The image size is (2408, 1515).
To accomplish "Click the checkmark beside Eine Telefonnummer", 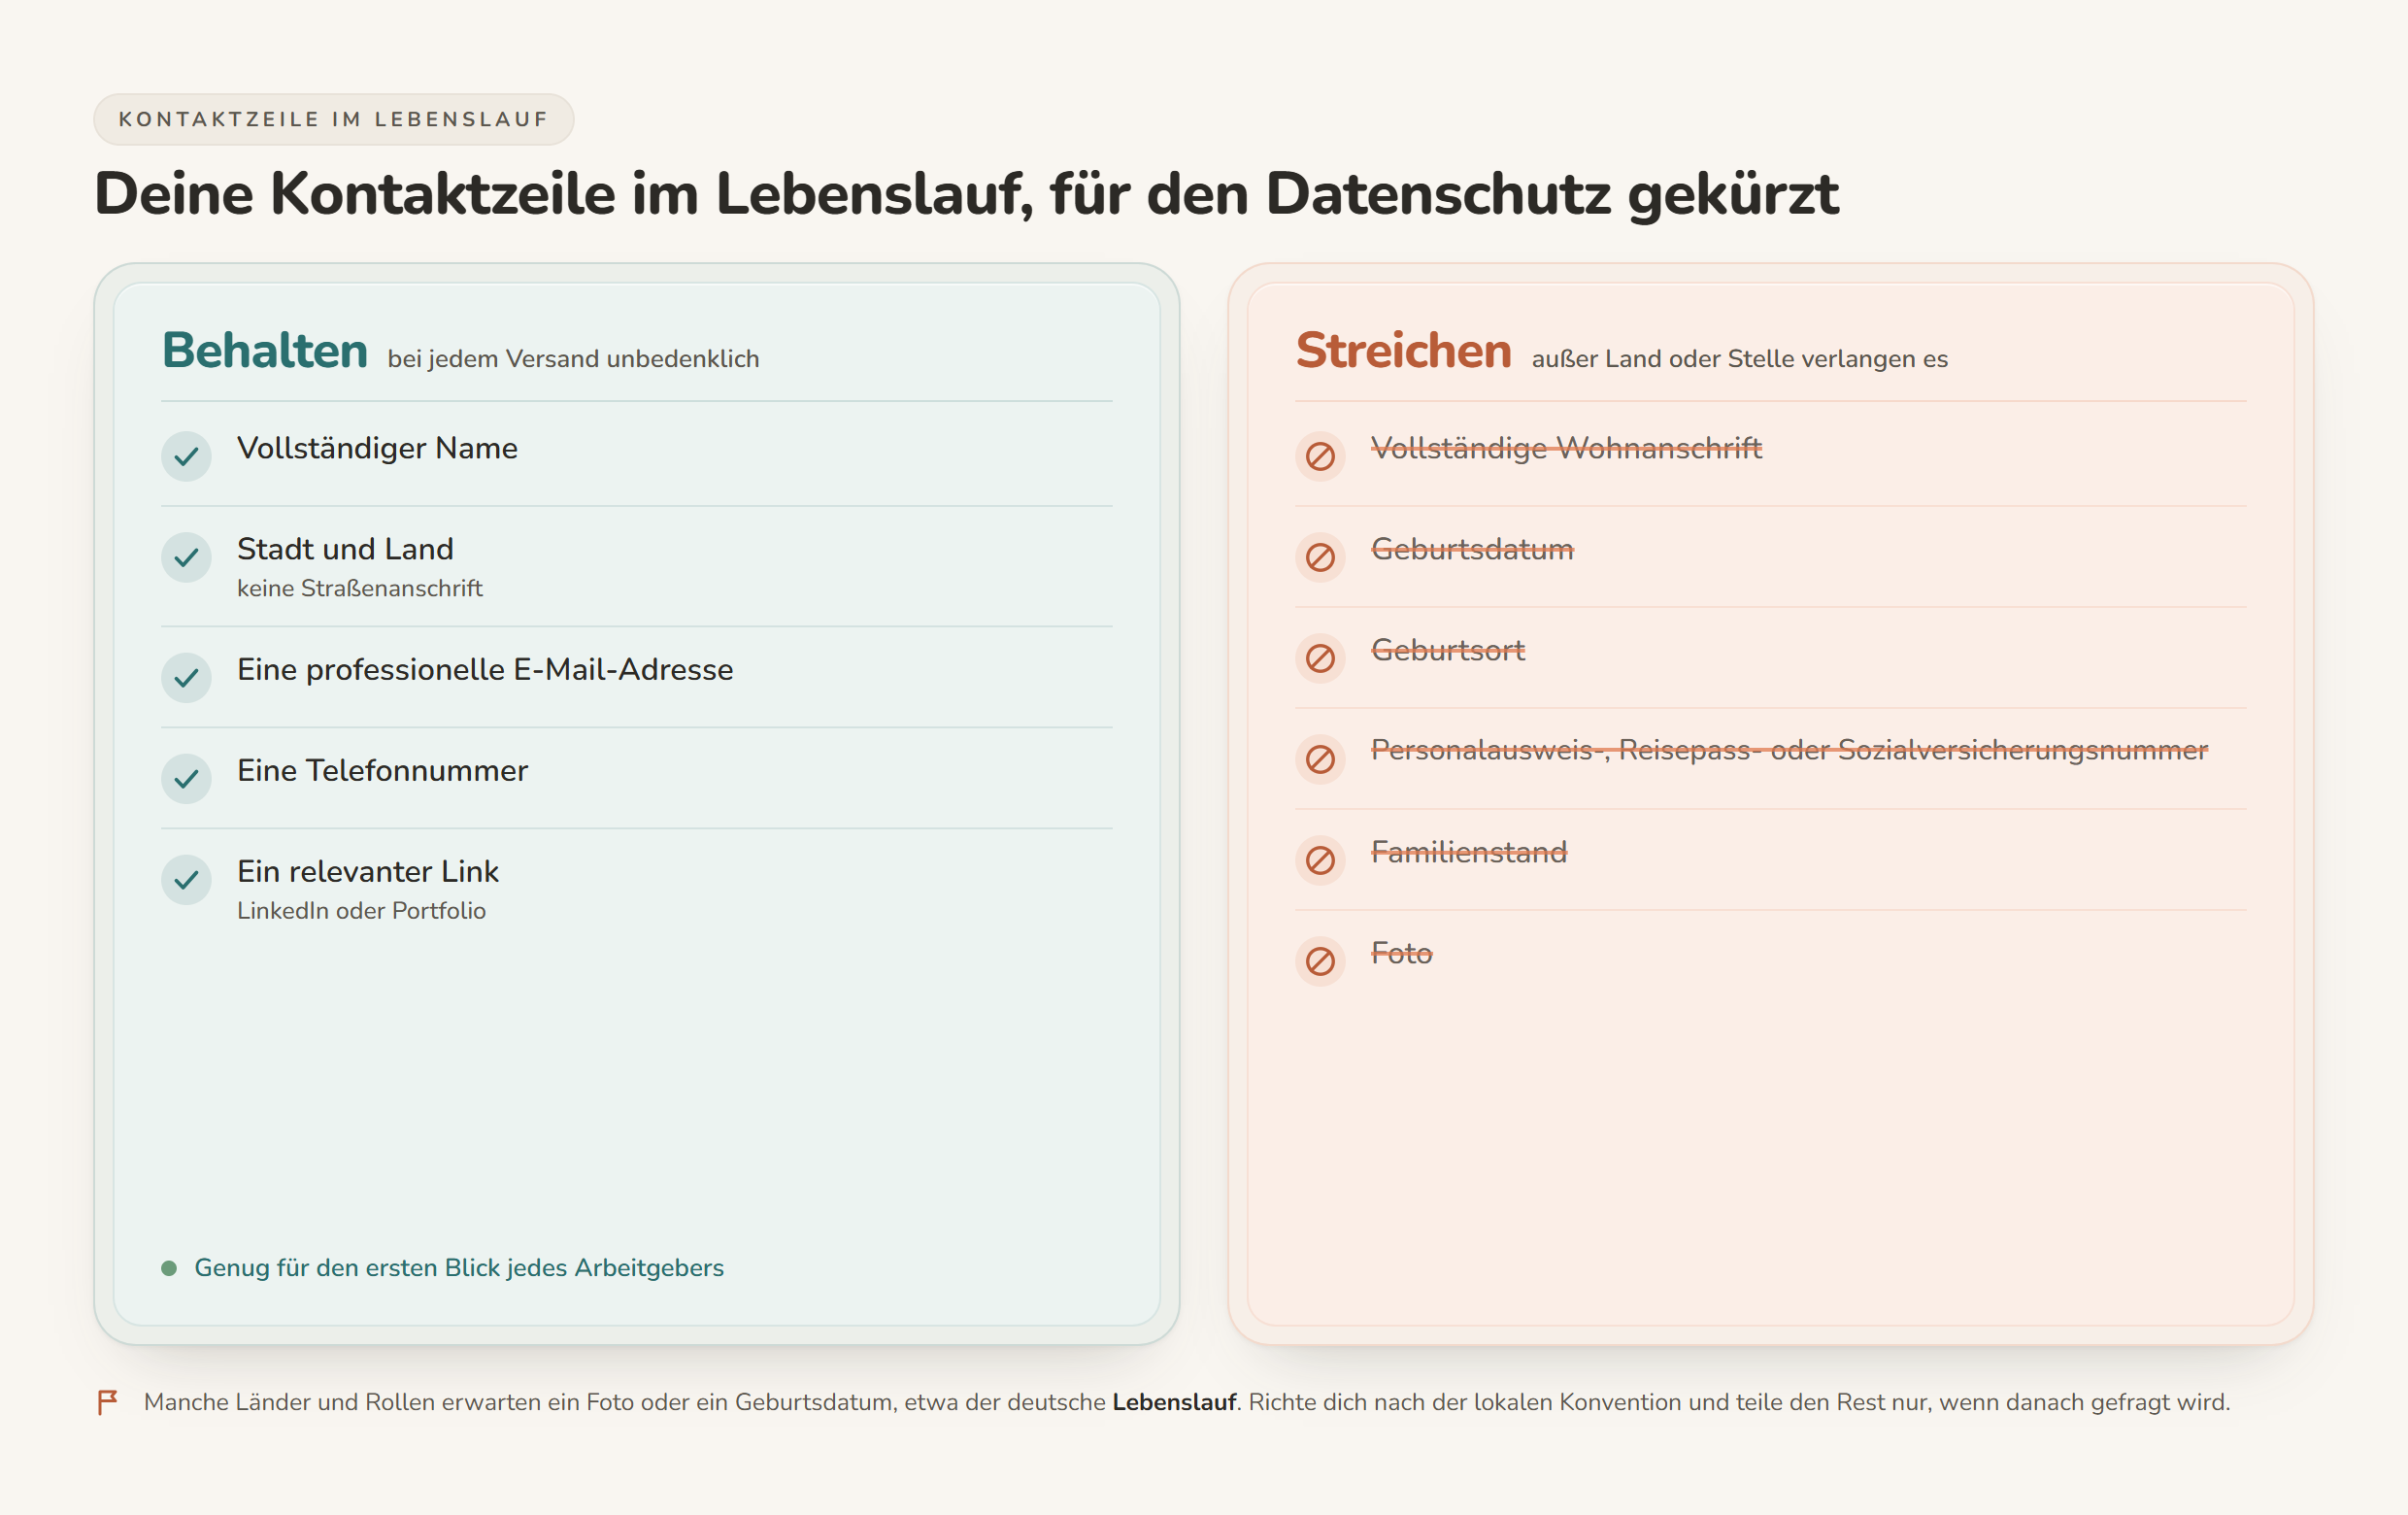I will [x=186, y=779].
